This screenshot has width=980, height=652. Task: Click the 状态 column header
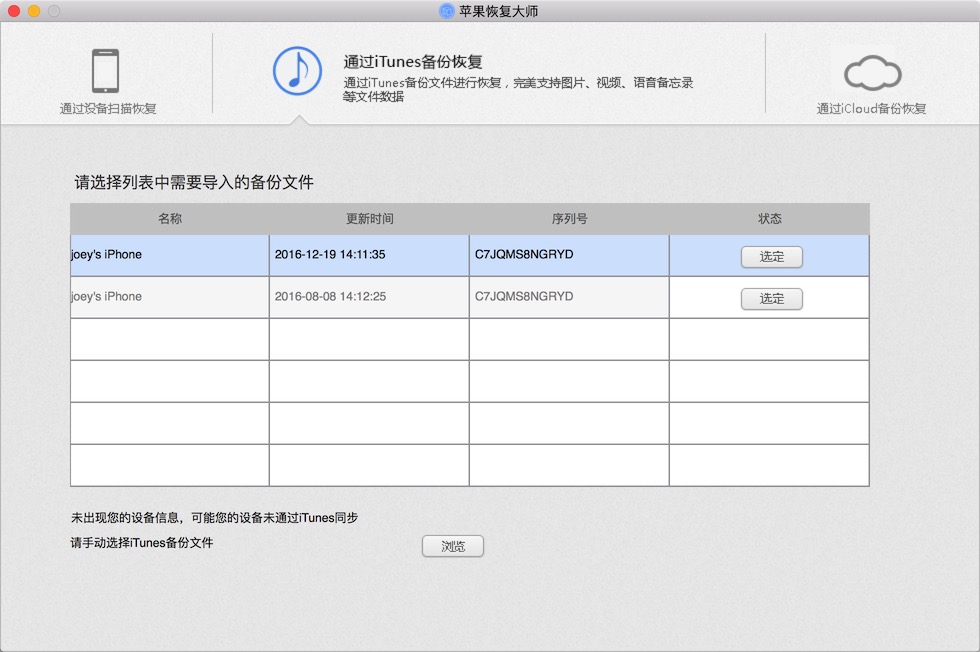pos(769,219)
